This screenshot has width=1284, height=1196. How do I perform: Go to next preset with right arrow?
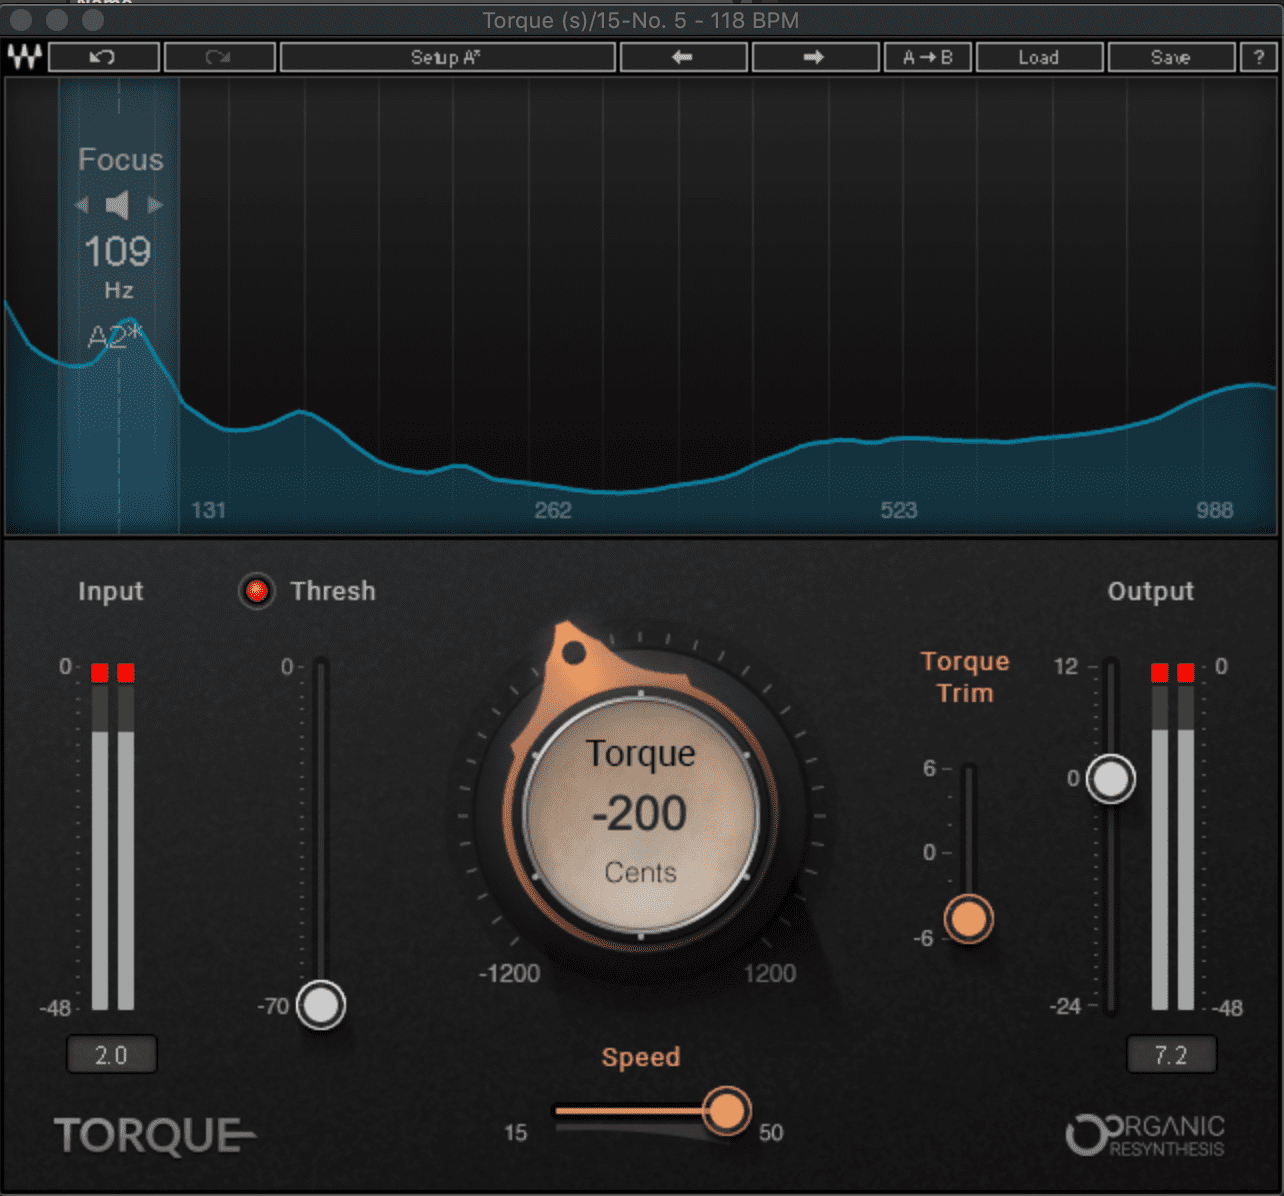[814, 57]
